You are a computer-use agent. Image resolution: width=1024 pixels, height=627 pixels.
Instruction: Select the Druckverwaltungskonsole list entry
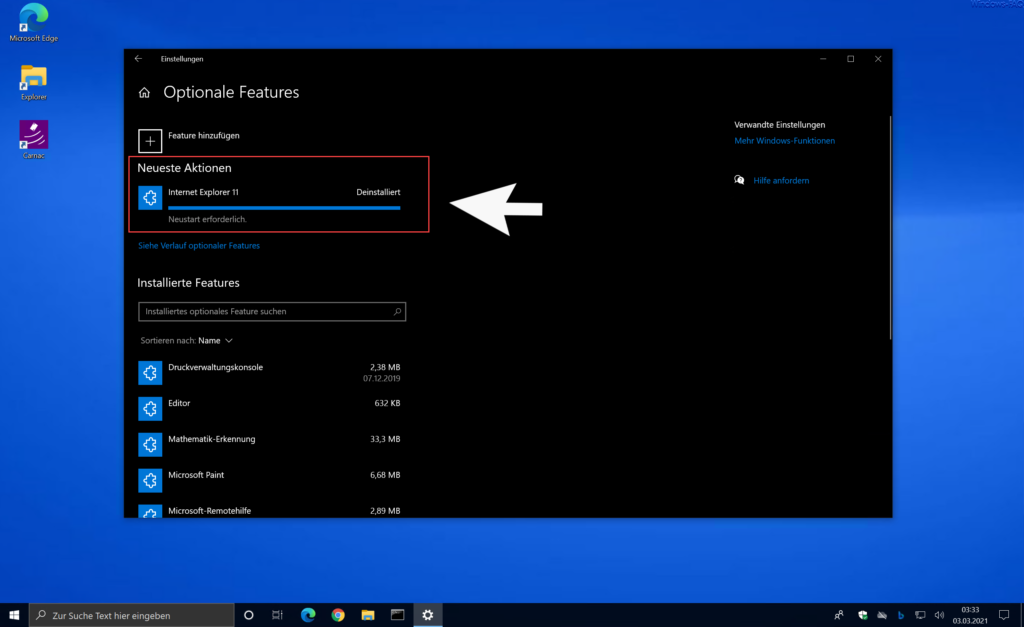click(x=270, y=372)
